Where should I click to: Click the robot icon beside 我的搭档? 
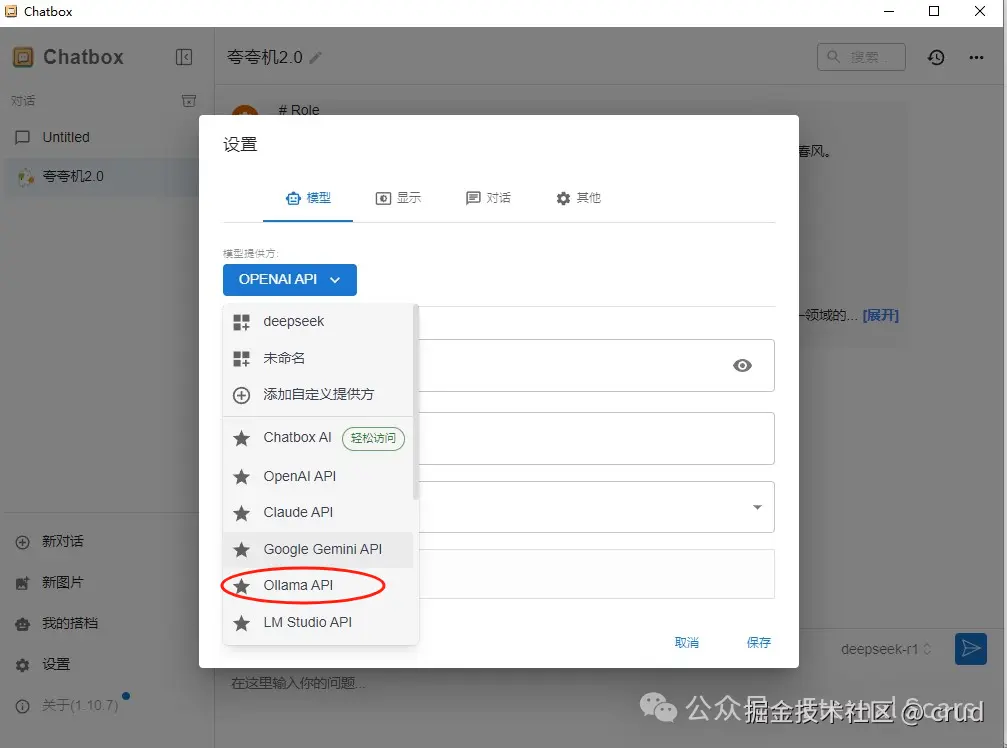click(x=22, y=624)
